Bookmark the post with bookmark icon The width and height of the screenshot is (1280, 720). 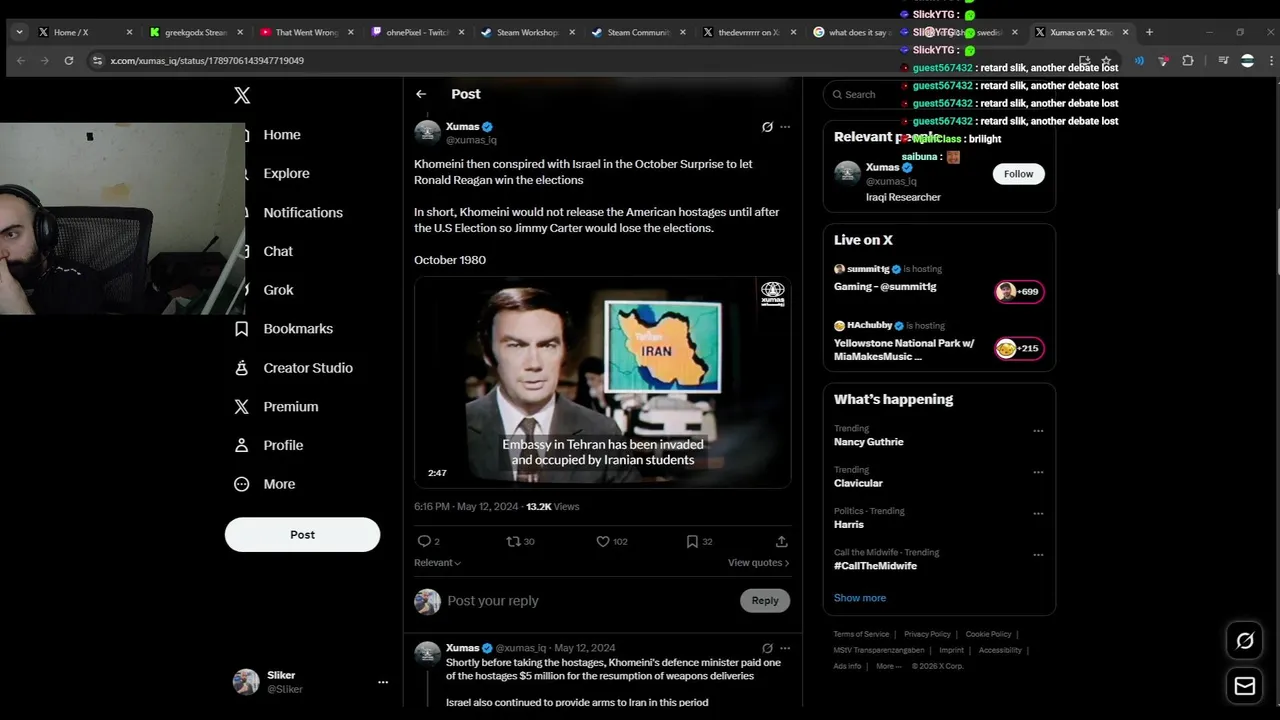(x=692, y=541)
